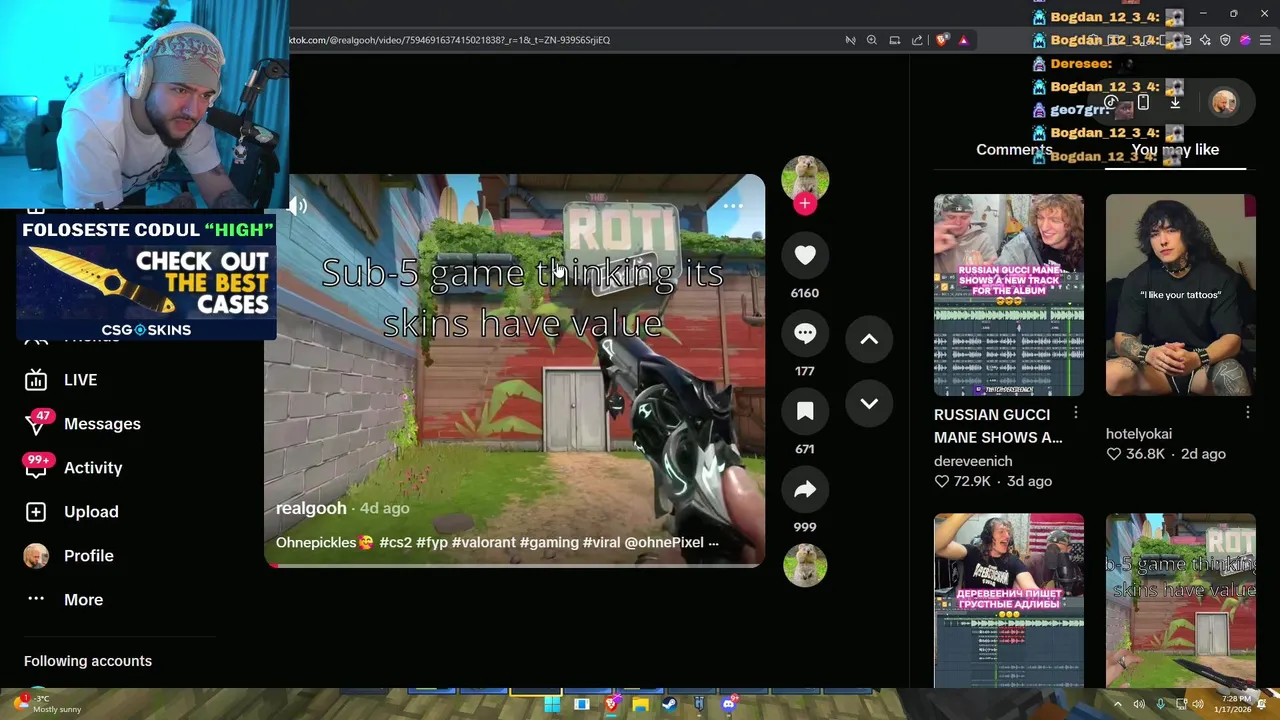Click the #valorant hashtag in caption
This screenshot has height=720, width=1280.
(x=484, y=542)
